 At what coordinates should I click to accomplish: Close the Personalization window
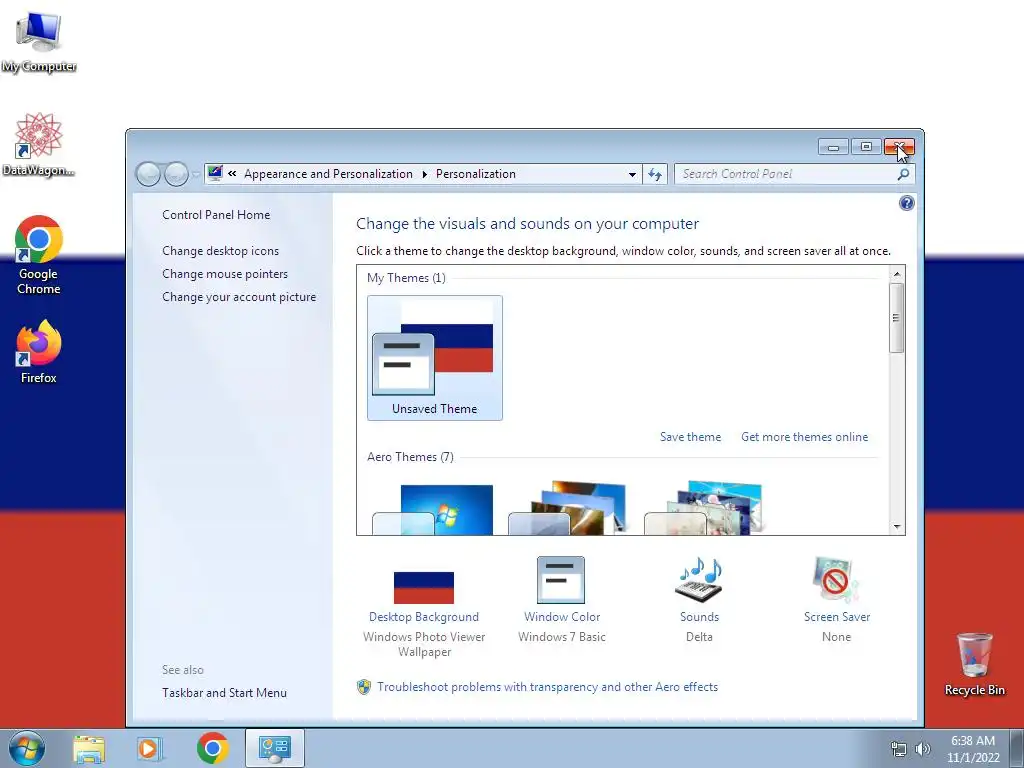[899, 147]
